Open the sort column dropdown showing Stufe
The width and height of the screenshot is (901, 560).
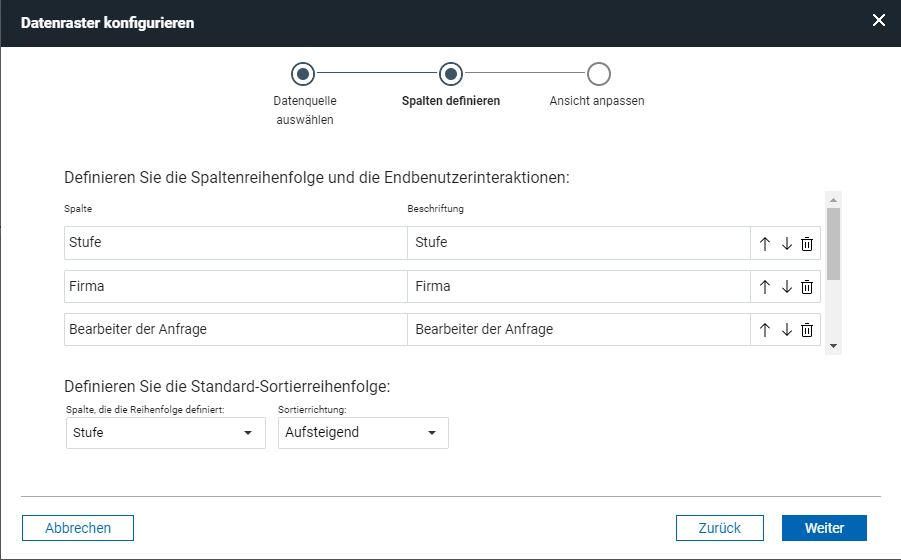(x=165, y=432)
